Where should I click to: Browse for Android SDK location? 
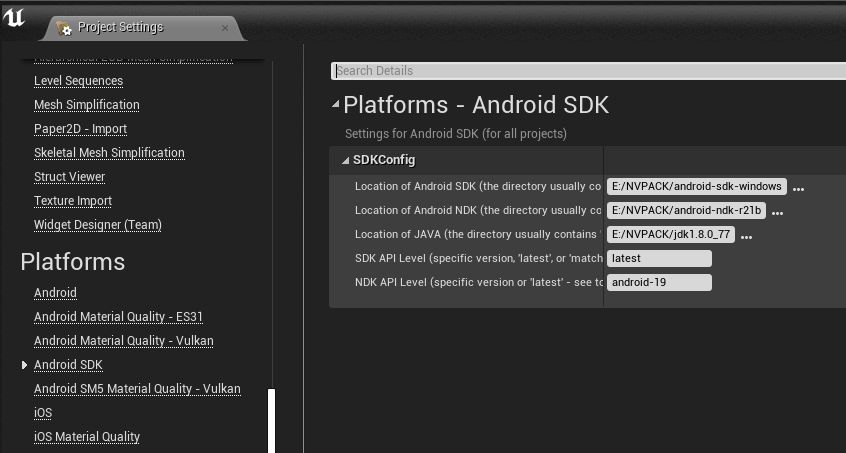798,189
